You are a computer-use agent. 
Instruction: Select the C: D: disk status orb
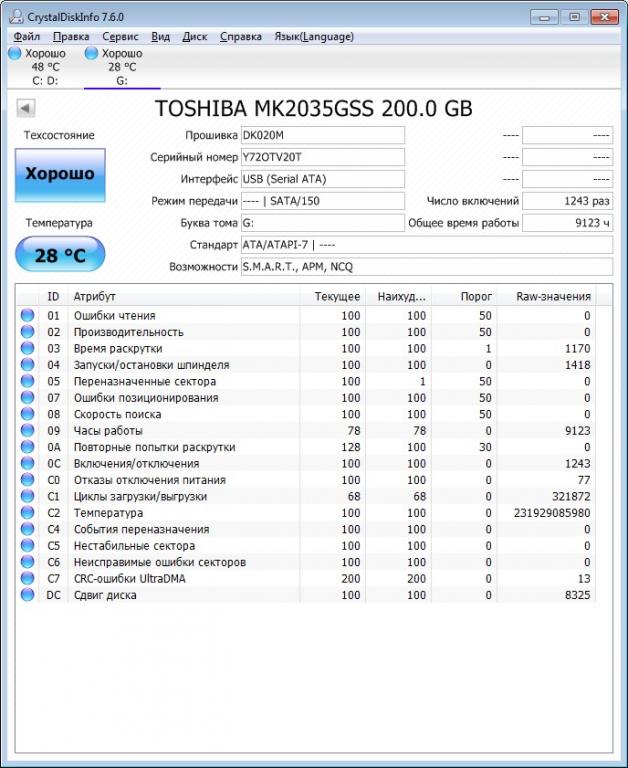coord(15,53)
